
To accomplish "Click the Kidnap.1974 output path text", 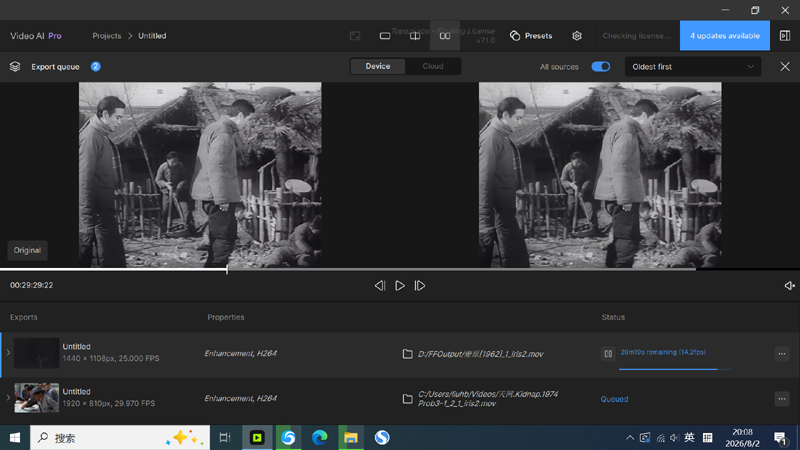I will point(488,398).
